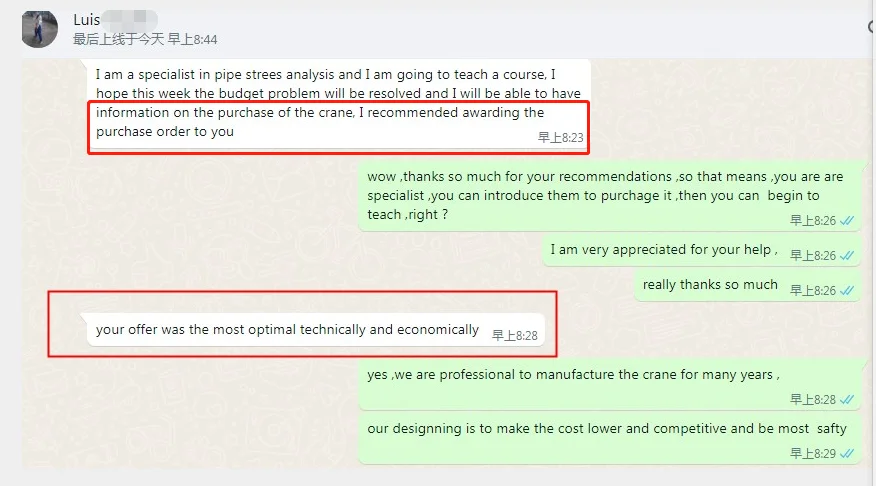876x486 pixels.
Task: Click the "I am very appreciated" message
Action: pyautogui.click(x=663, y=250)
